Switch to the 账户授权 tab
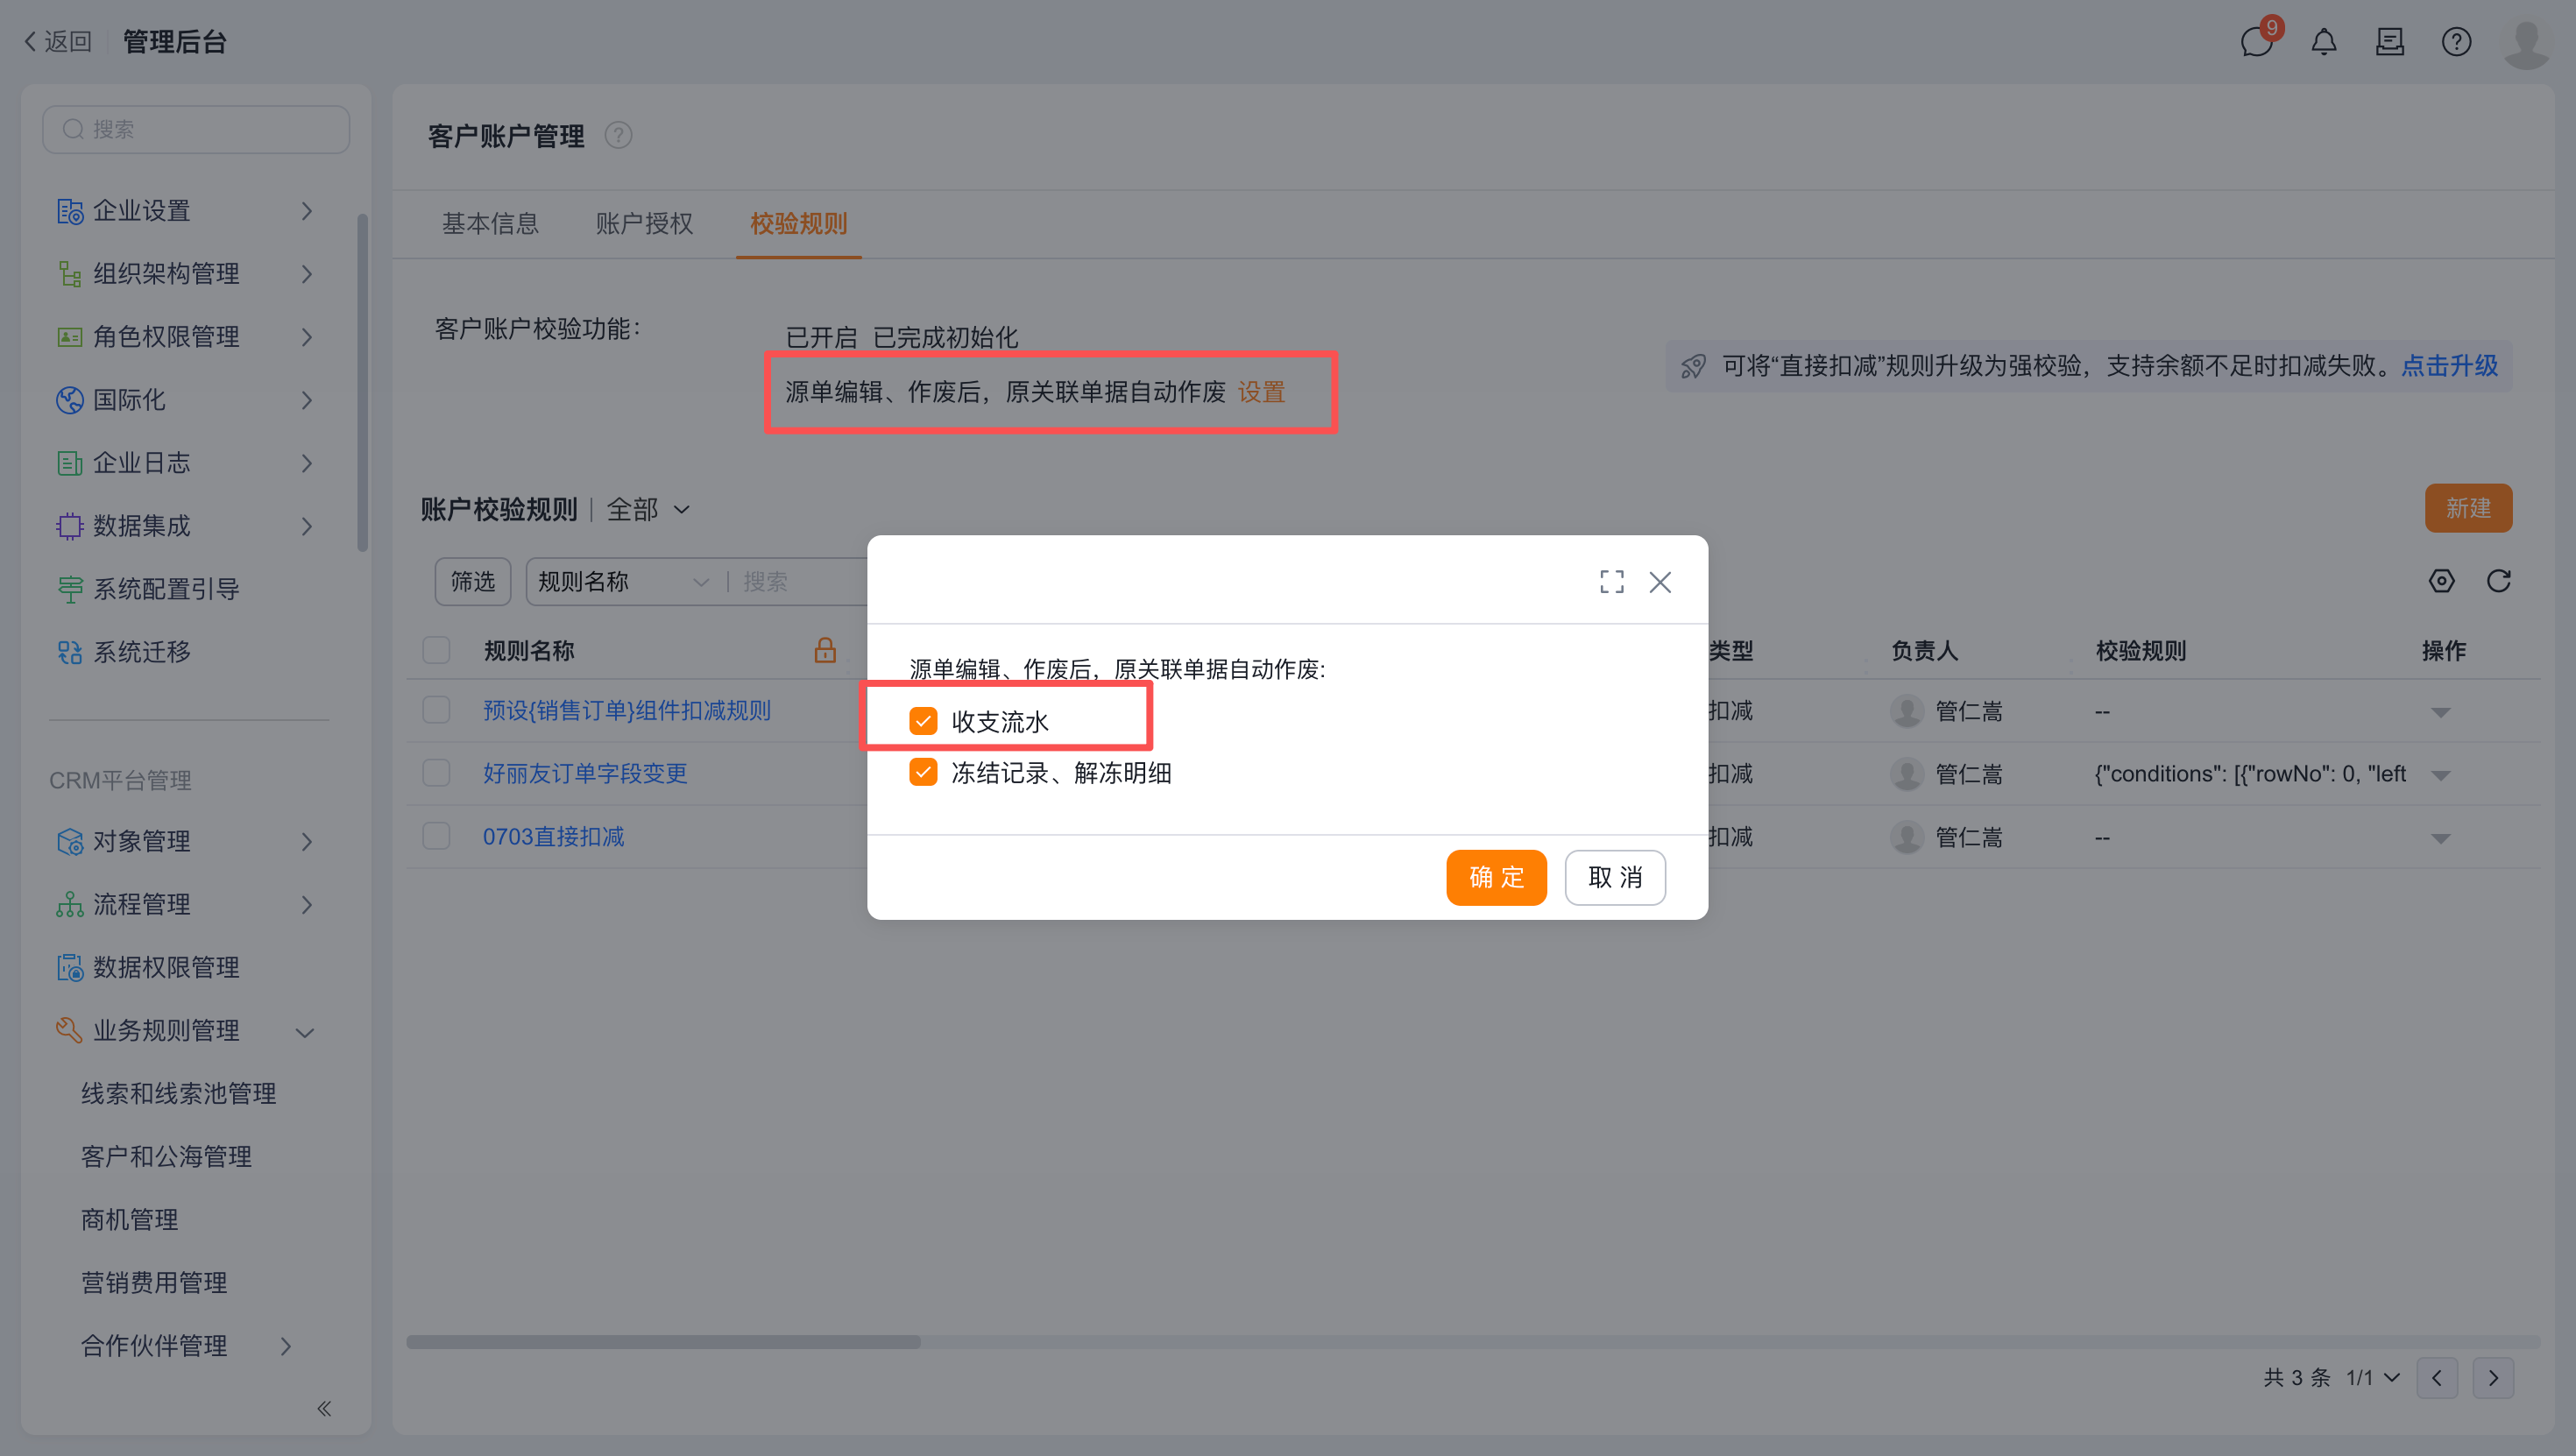The height and width of the screenshot is (1456, 2576). [644, 223]
